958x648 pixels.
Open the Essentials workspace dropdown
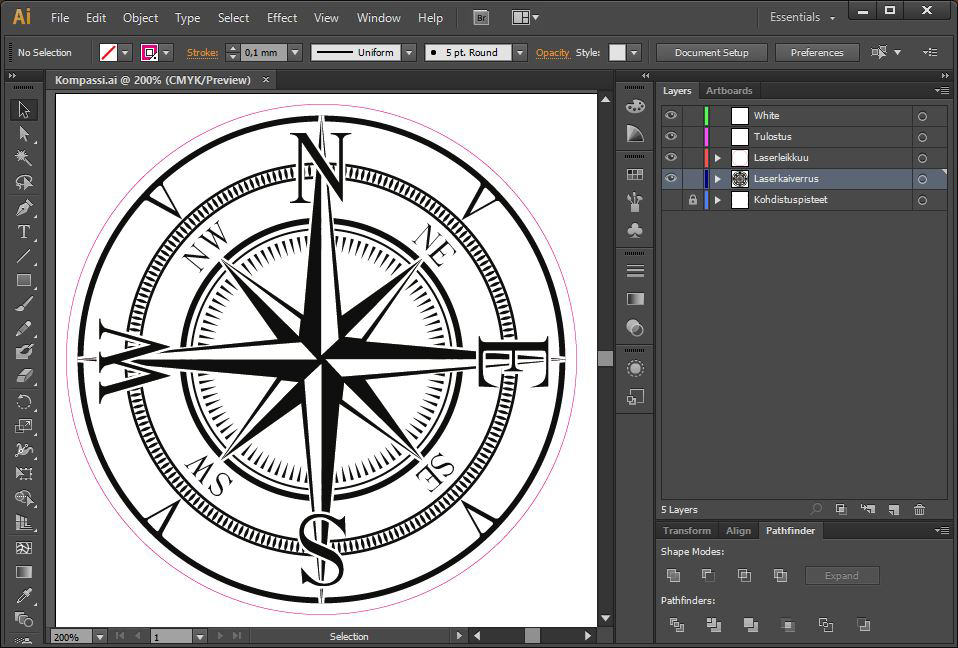coord(801,17)
